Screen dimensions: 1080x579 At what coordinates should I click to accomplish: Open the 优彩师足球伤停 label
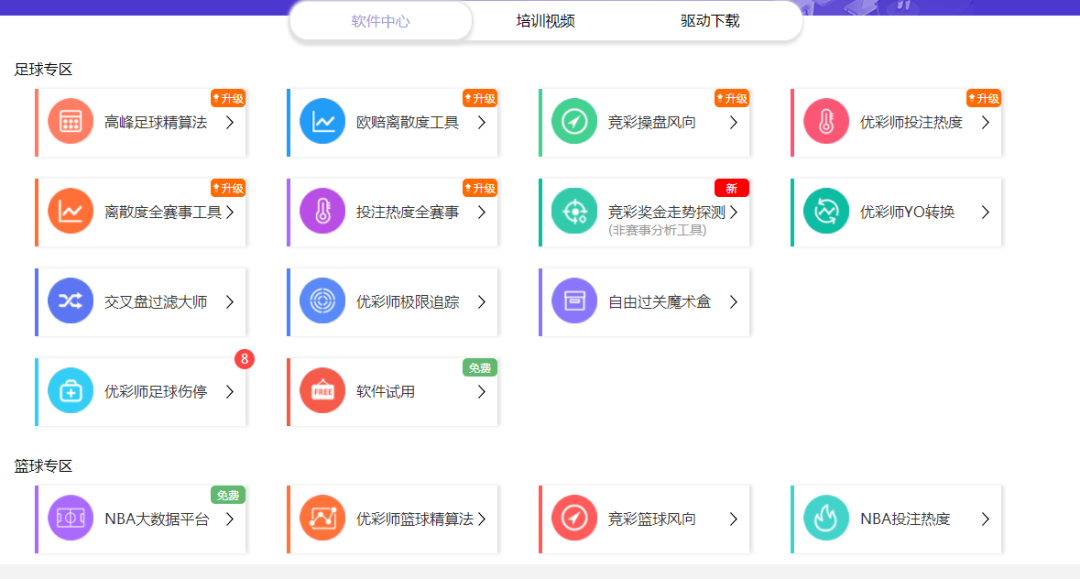pyautogui.click(x=156, y=392)
